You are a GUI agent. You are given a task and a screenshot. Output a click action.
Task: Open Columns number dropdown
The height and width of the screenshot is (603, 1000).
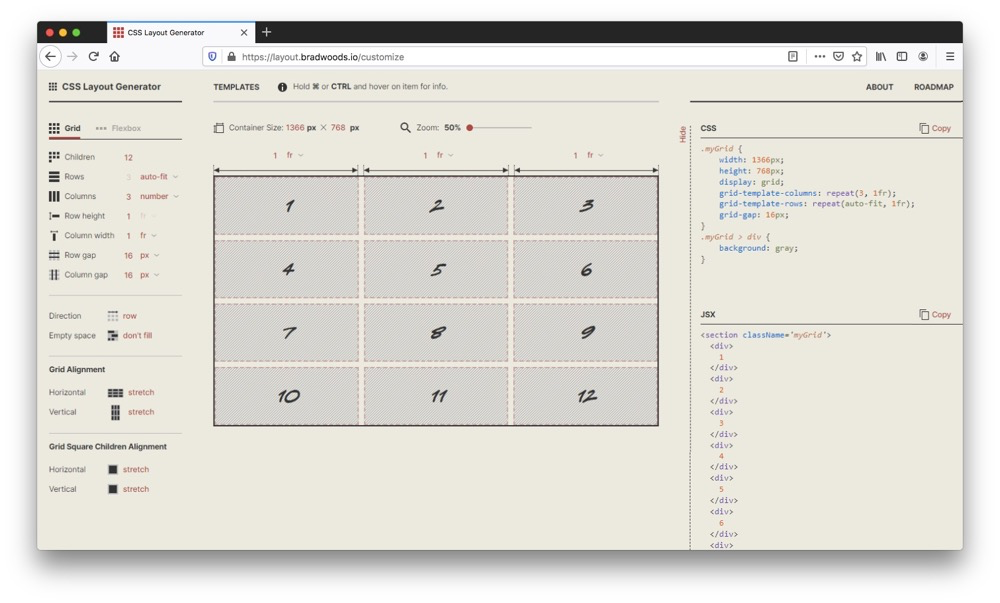tap(159, 196)
